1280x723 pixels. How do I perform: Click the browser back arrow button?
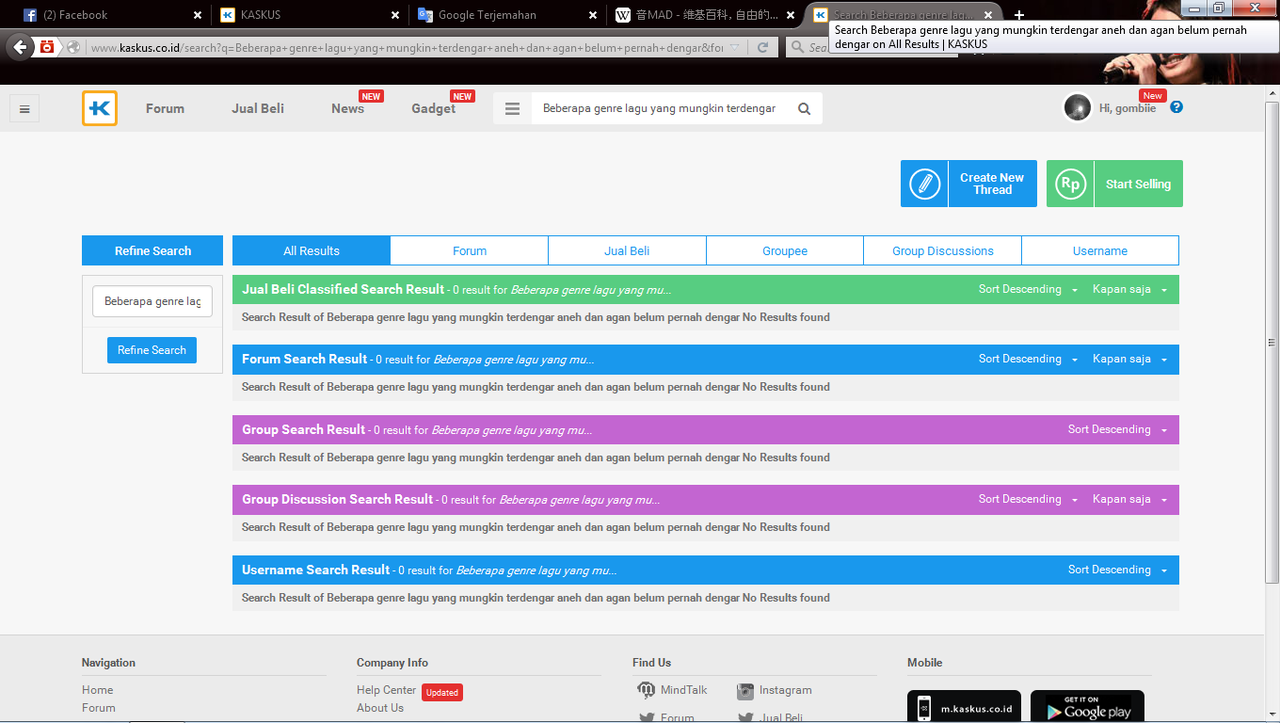point(20,47)
